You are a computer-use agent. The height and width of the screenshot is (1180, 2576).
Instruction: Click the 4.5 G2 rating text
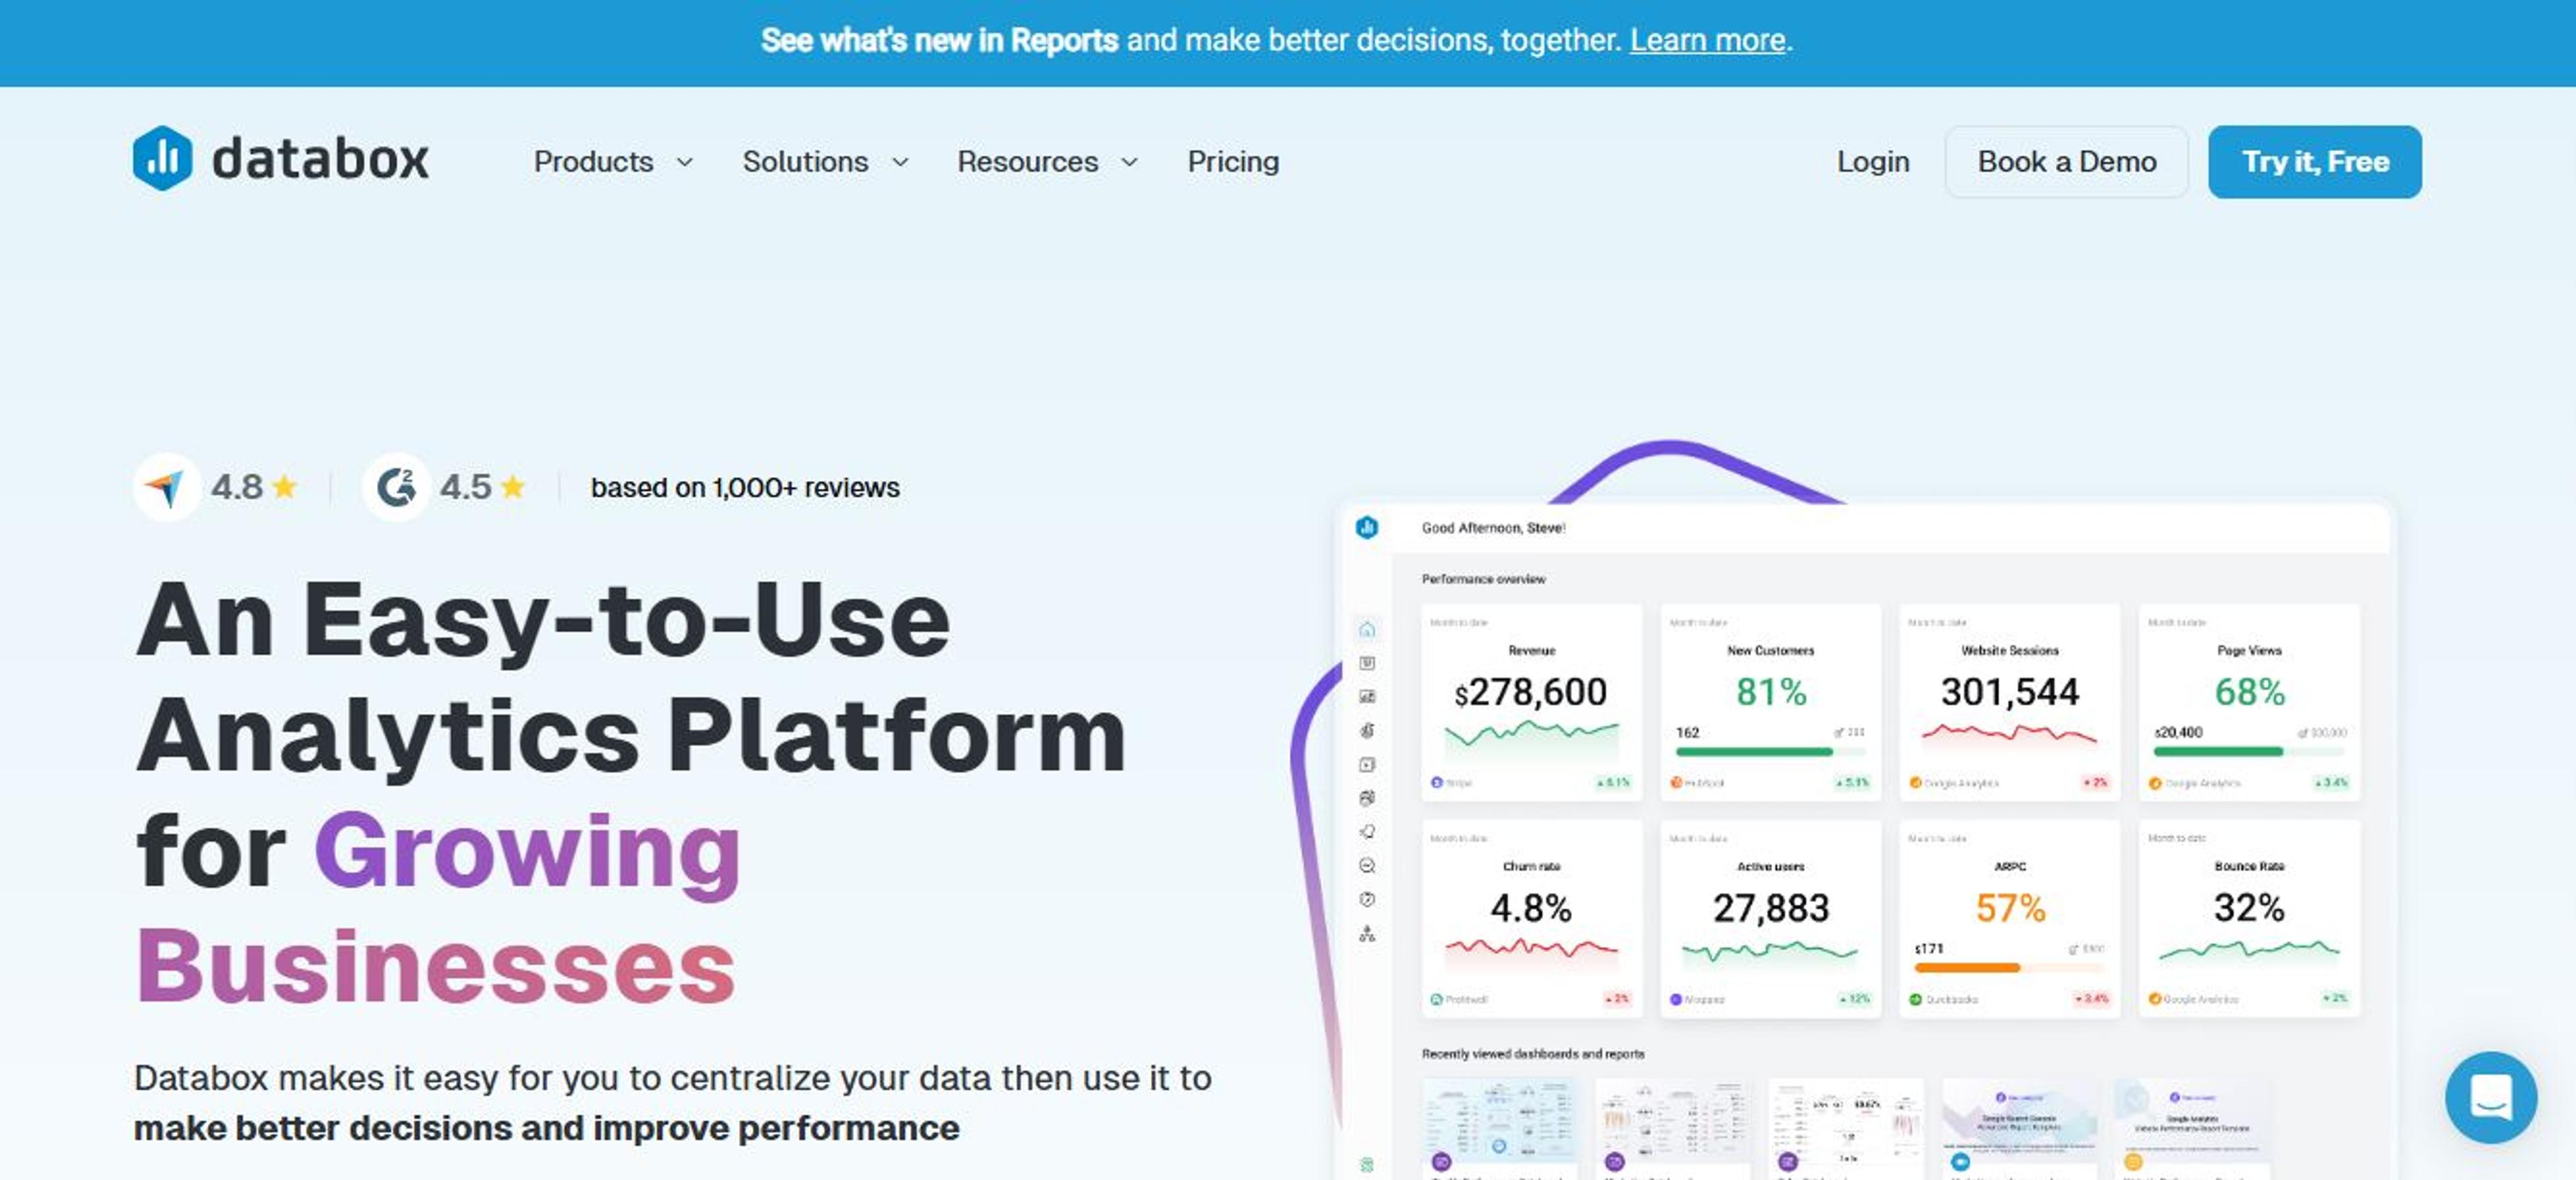[466, 487]
